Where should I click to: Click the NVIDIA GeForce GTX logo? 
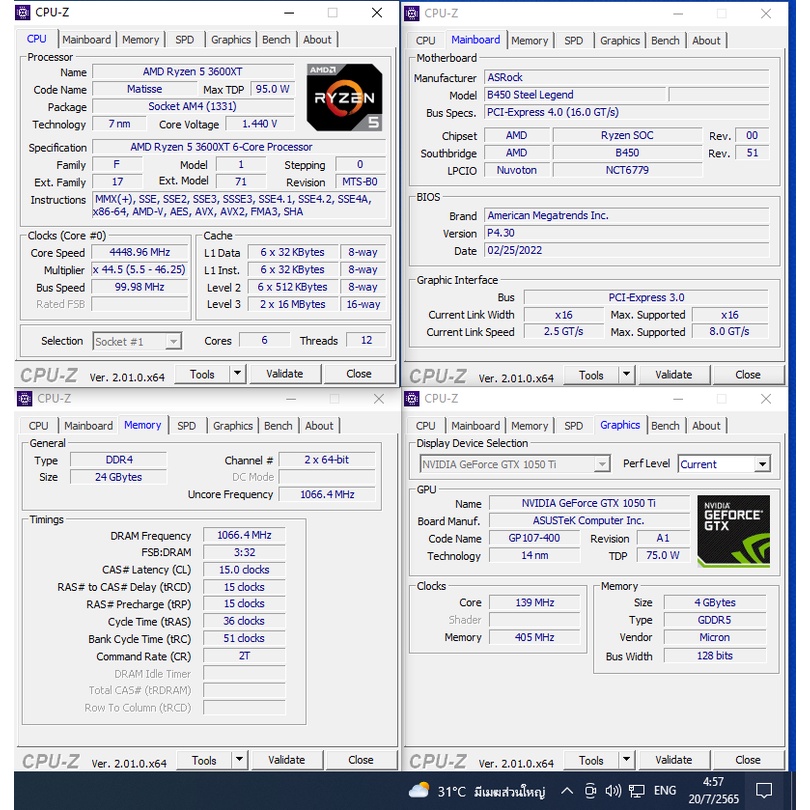click(733, 529)
